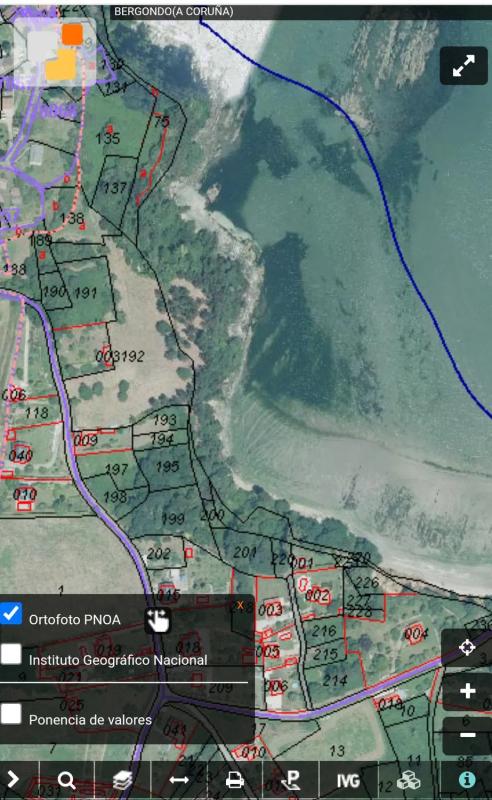This screenshot has height=800, width=492.
Task: Close the layers panel with x
Action: coord(240,606)
